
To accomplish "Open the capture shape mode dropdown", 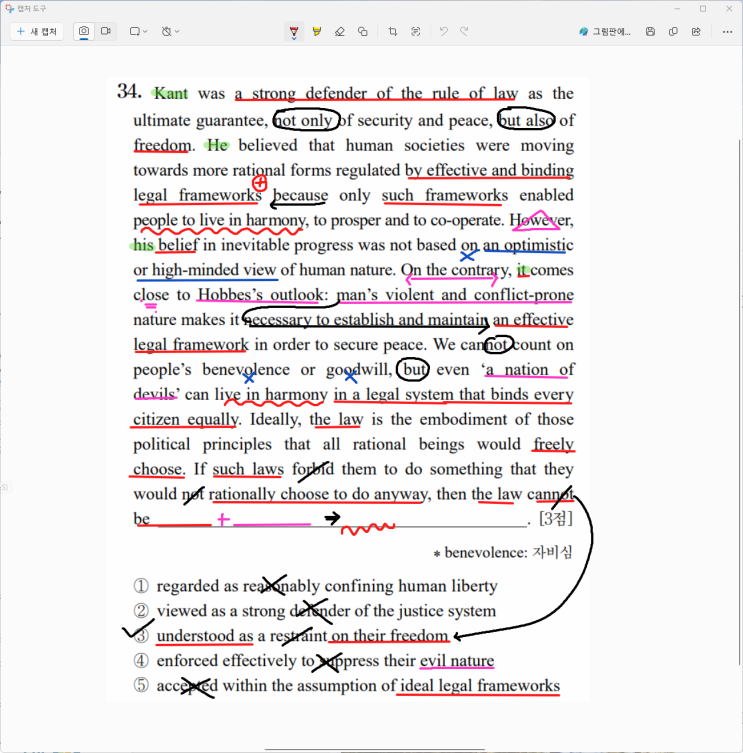I will click(x=138, y=32).
